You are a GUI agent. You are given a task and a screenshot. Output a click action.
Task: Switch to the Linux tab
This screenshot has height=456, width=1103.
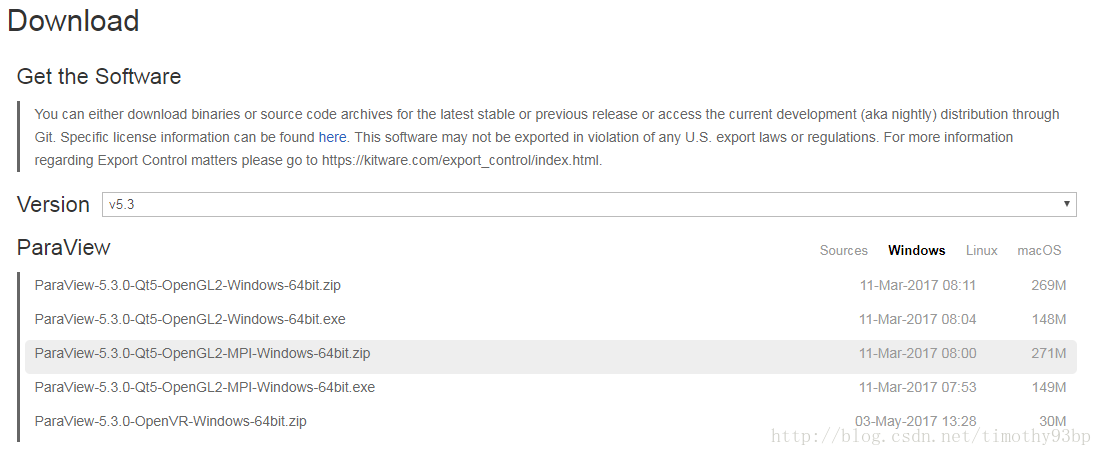coord(981,250)
